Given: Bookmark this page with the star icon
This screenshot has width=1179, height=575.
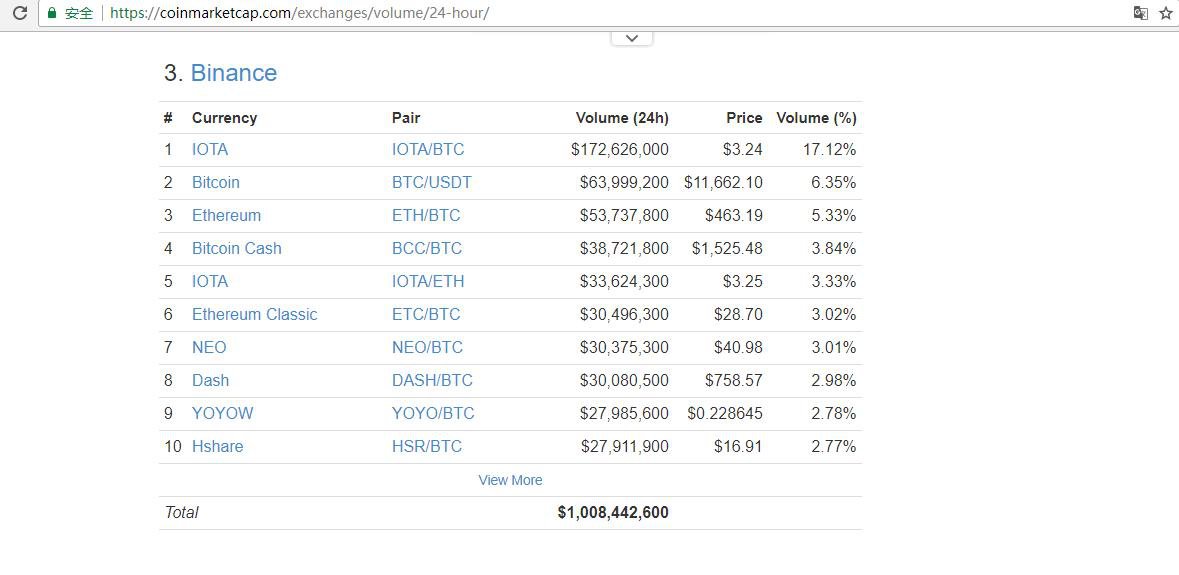Looking at the screenshot, I should (1165, 13).
